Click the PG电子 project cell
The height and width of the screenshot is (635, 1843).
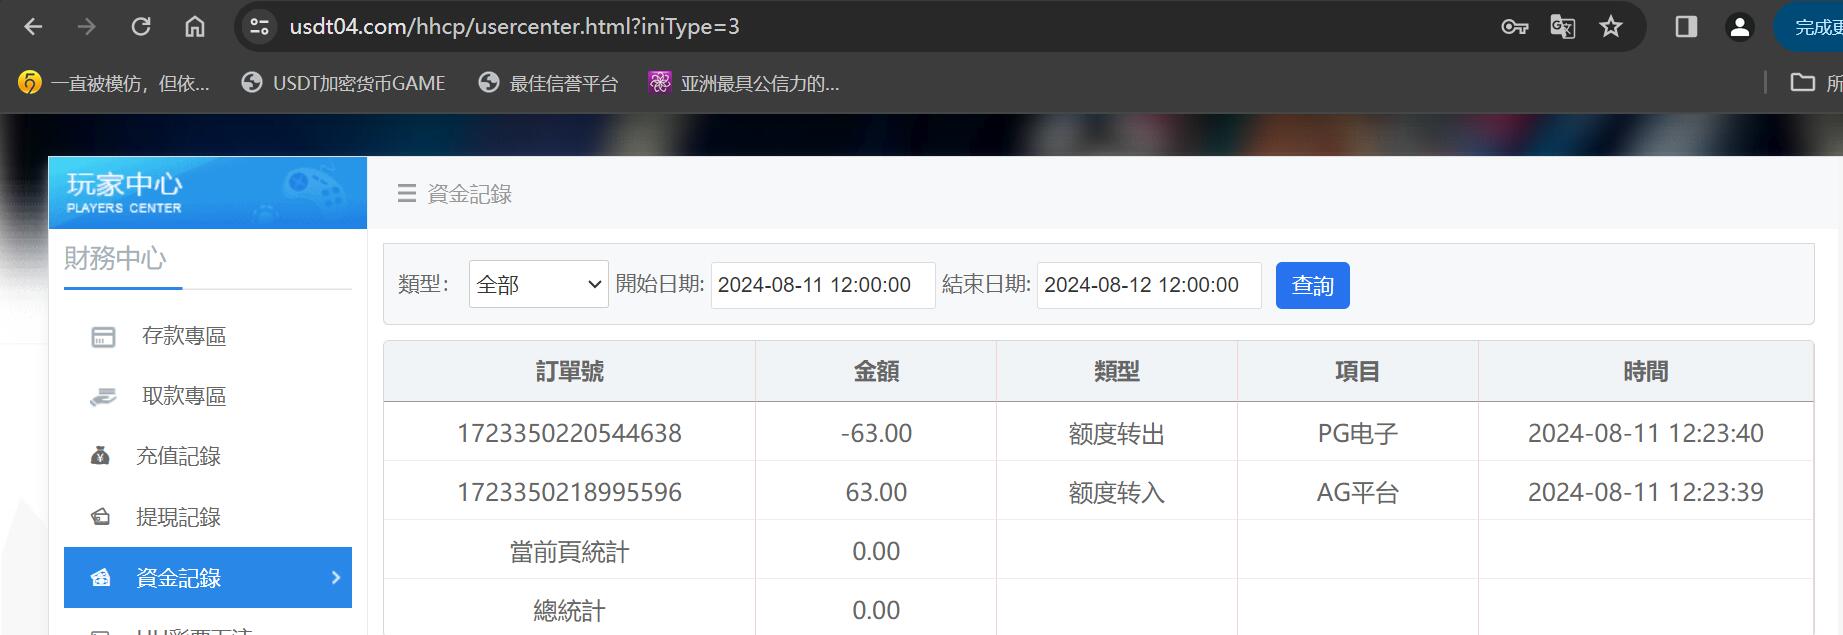(x=1357, y=434)
